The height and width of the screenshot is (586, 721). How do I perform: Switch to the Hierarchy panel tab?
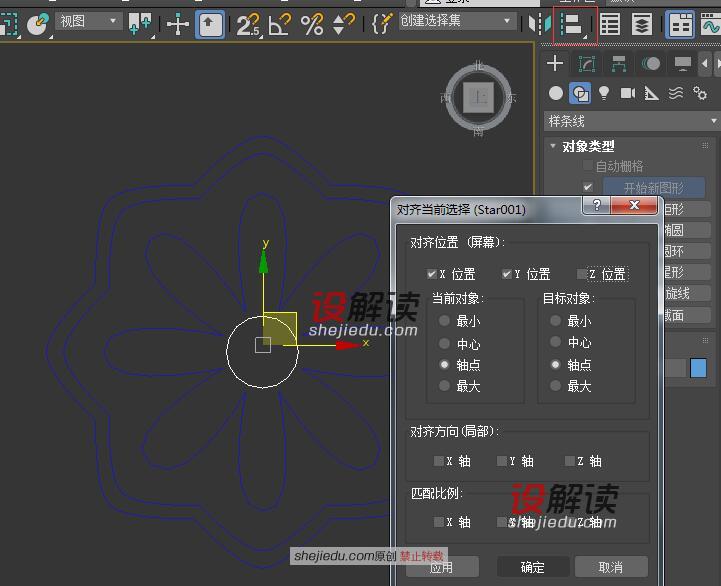point(619,63)
